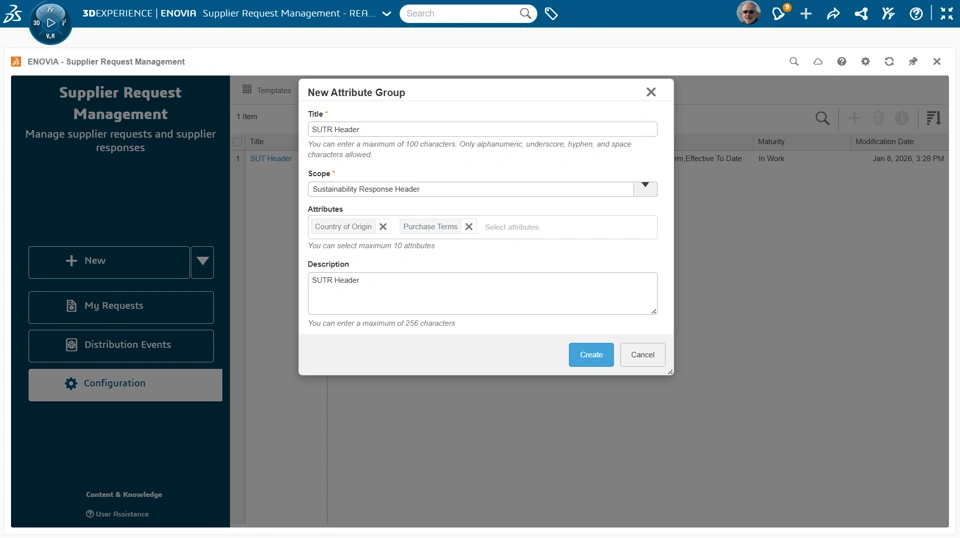960x538 pixels.
Task: Click the share arrow icon
Action: click(833, 13)
